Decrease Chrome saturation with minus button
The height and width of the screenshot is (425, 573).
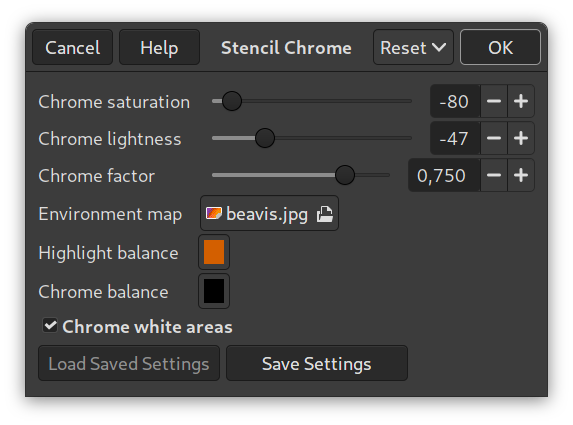[494, 101]
